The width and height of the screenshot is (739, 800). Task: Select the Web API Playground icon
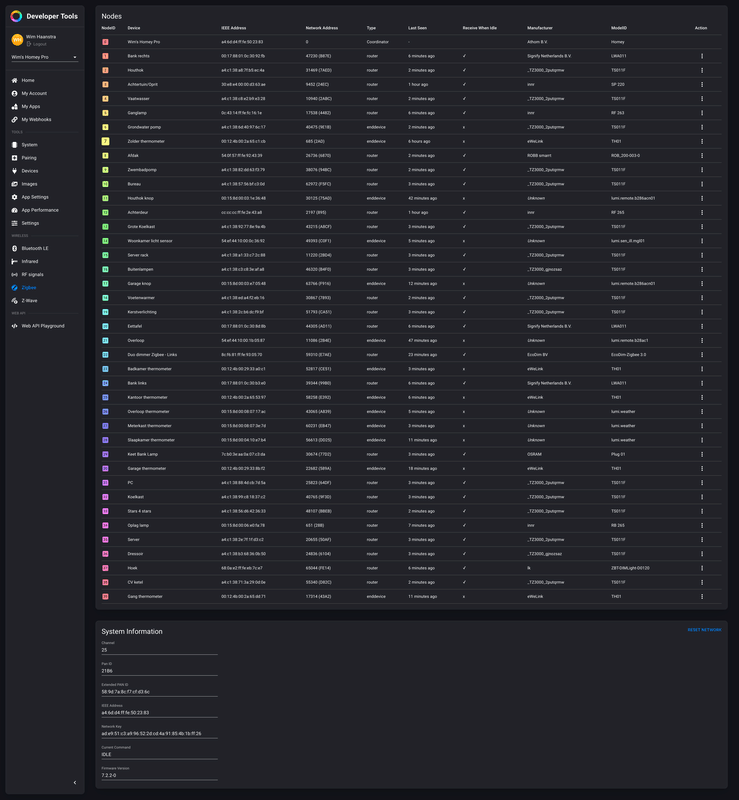[14, 326]
